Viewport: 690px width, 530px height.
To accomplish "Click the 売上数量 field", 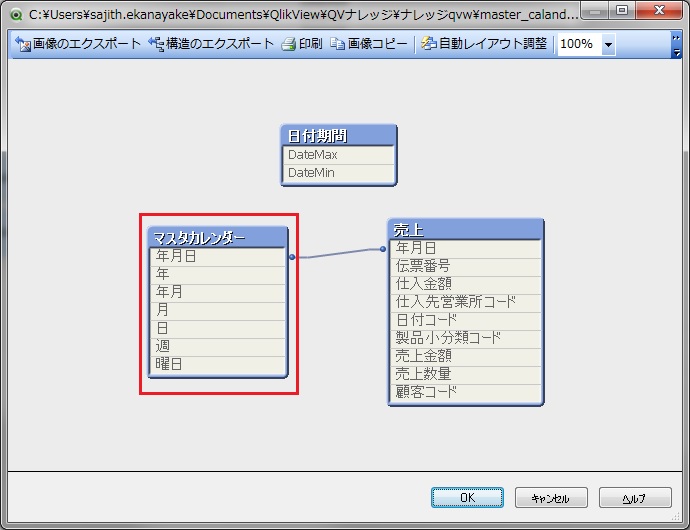I will pyautogui.click(x=466, y=375).
